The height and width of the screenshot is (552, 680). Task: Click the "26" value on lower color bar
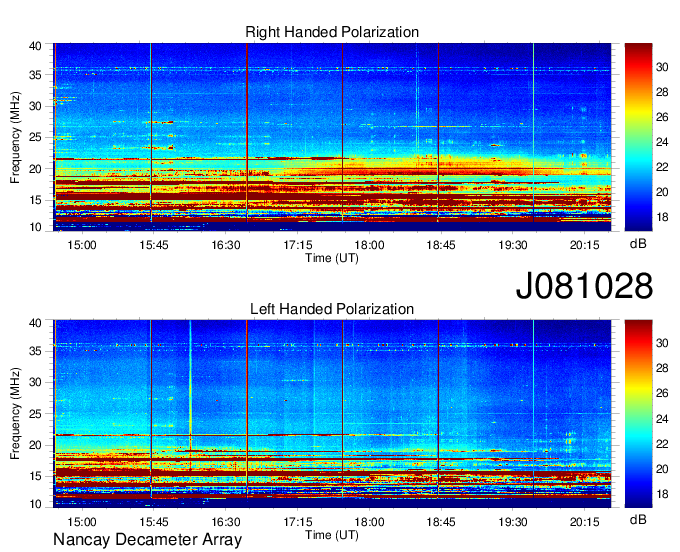pyautogui.click(x=662, y=393)
